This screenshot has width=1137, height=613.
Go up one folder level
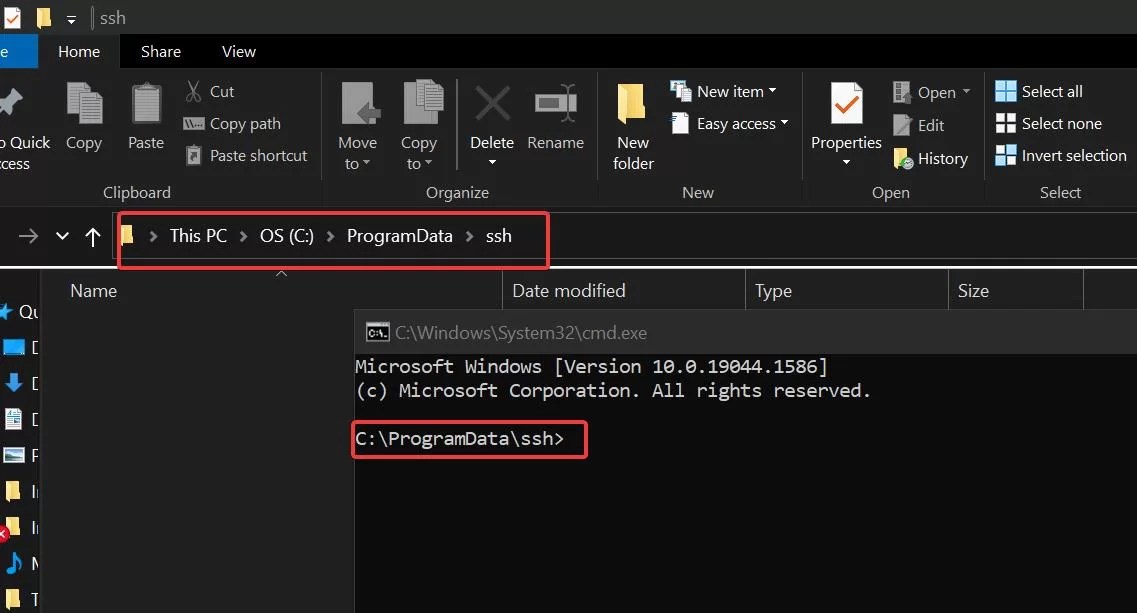point(93,236)
